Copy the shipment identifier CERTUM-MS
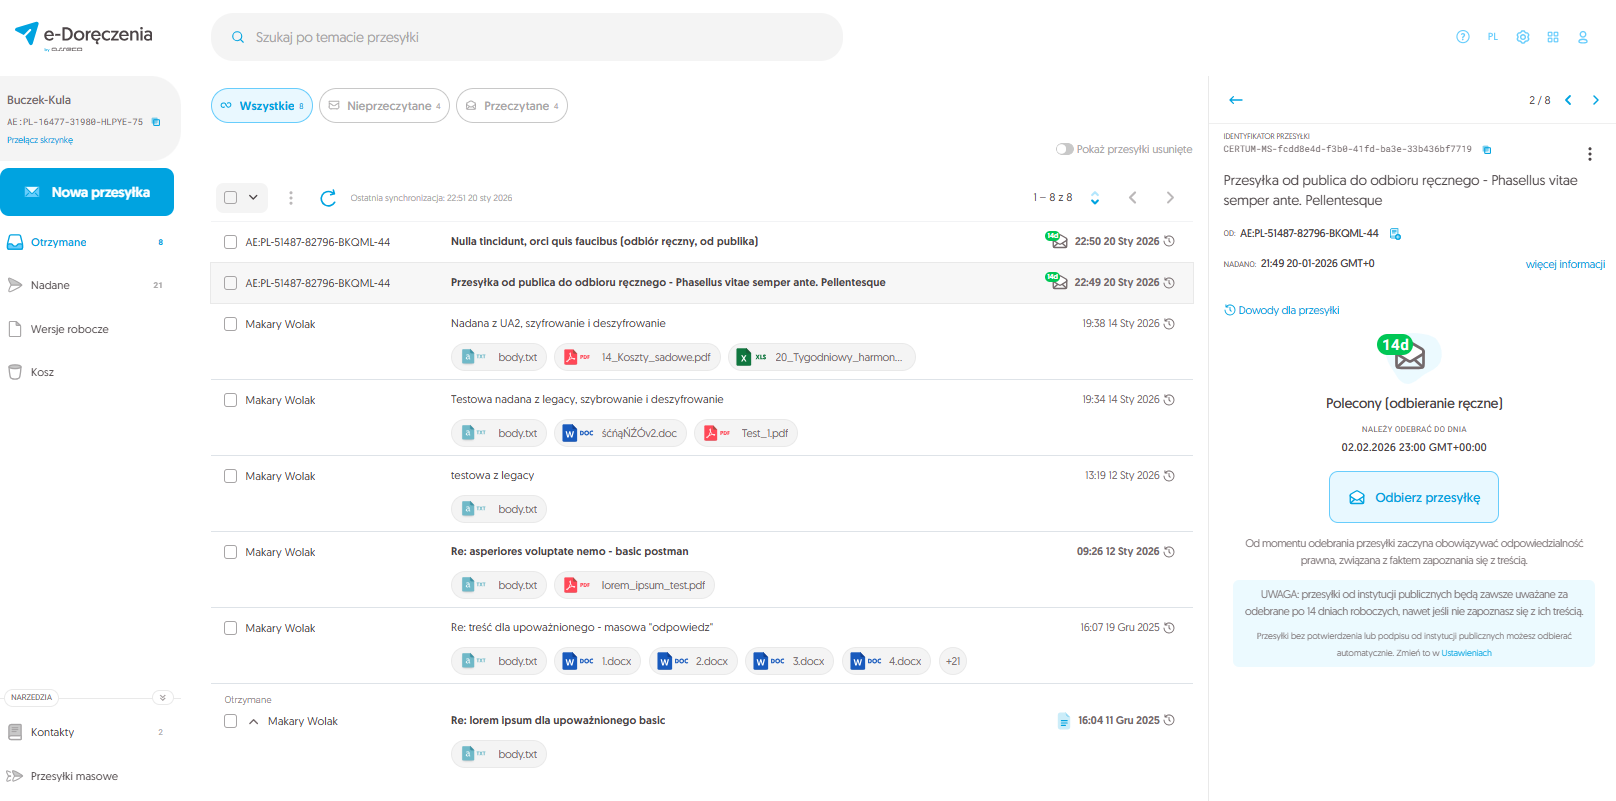The height and width of the screenshot is (801, 1616). tap(1486, 150)
